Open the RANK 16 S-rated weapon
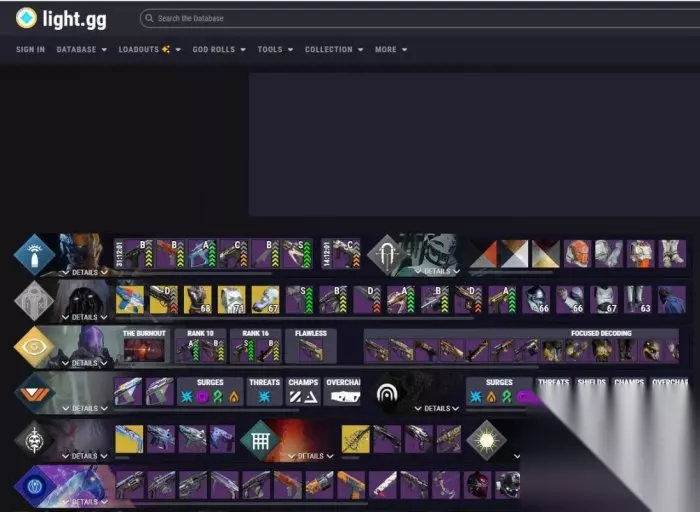Image resolution: width=700 pixels, height=512 pixels. click(243, 350)
